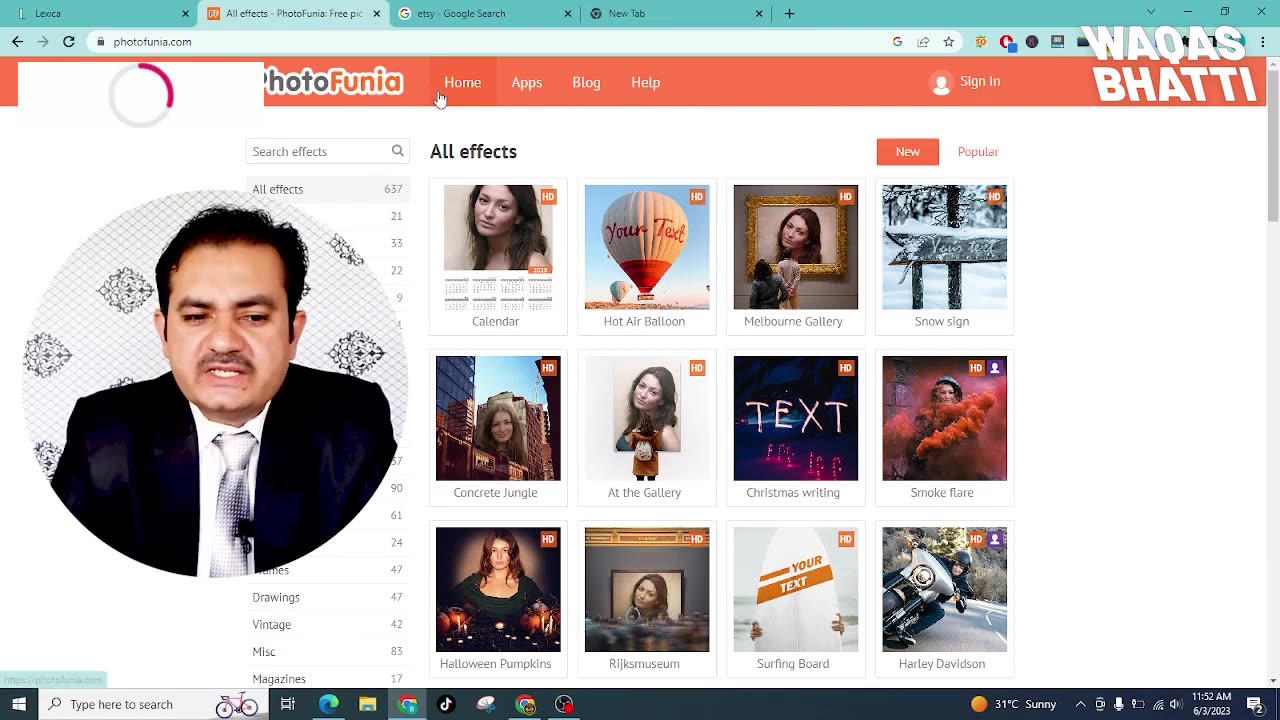Click the SQ extension icon in Chrome toolbar

tap(981, 42)
